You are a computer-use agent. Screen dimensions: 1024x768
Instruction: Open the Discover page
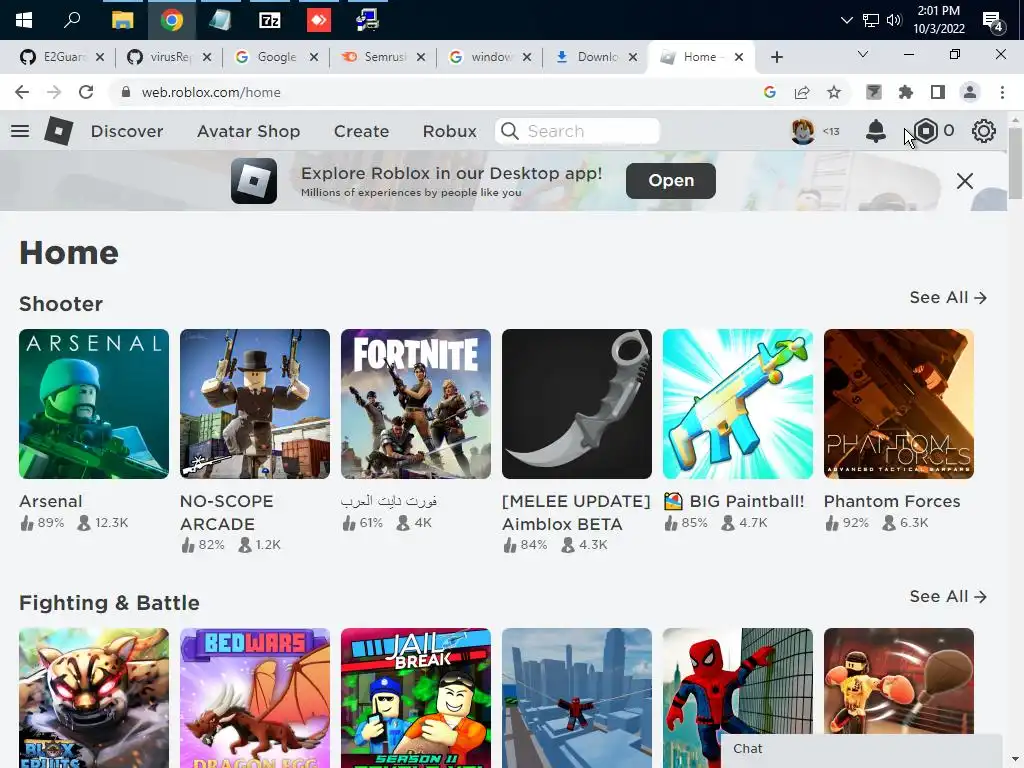127,131
